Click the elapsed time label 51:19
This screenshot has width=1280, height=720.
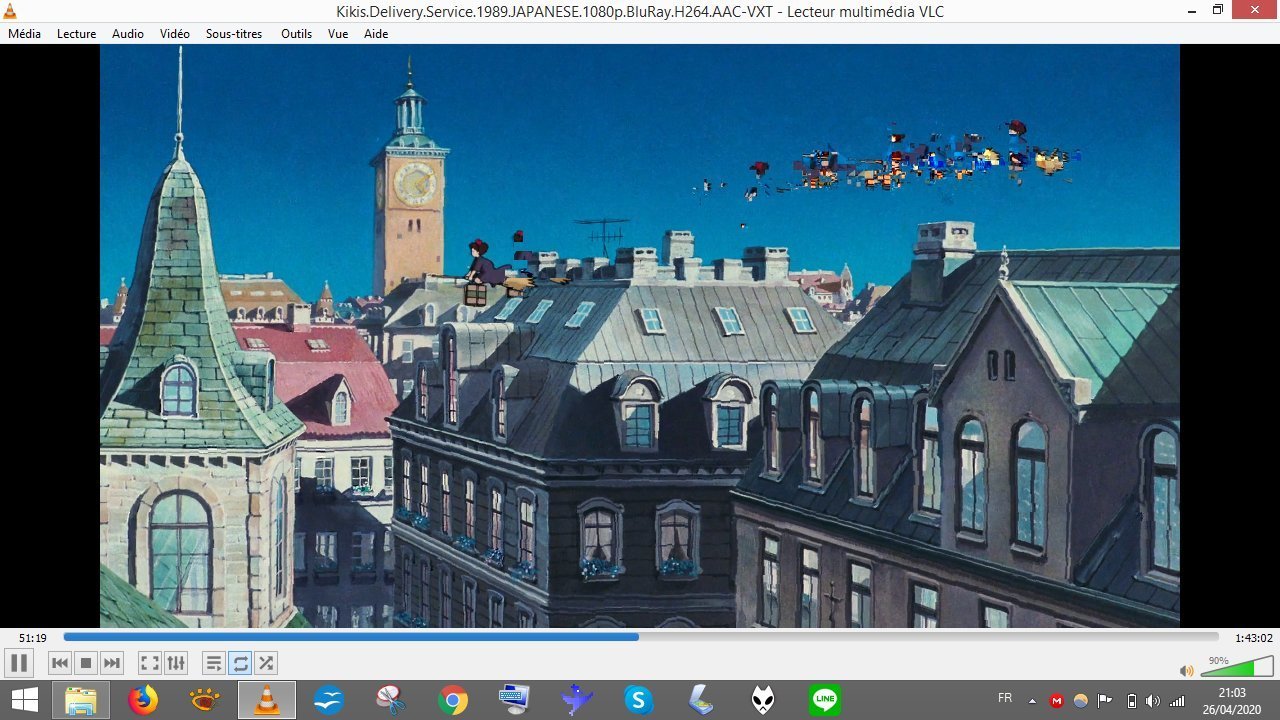(32, 638)
